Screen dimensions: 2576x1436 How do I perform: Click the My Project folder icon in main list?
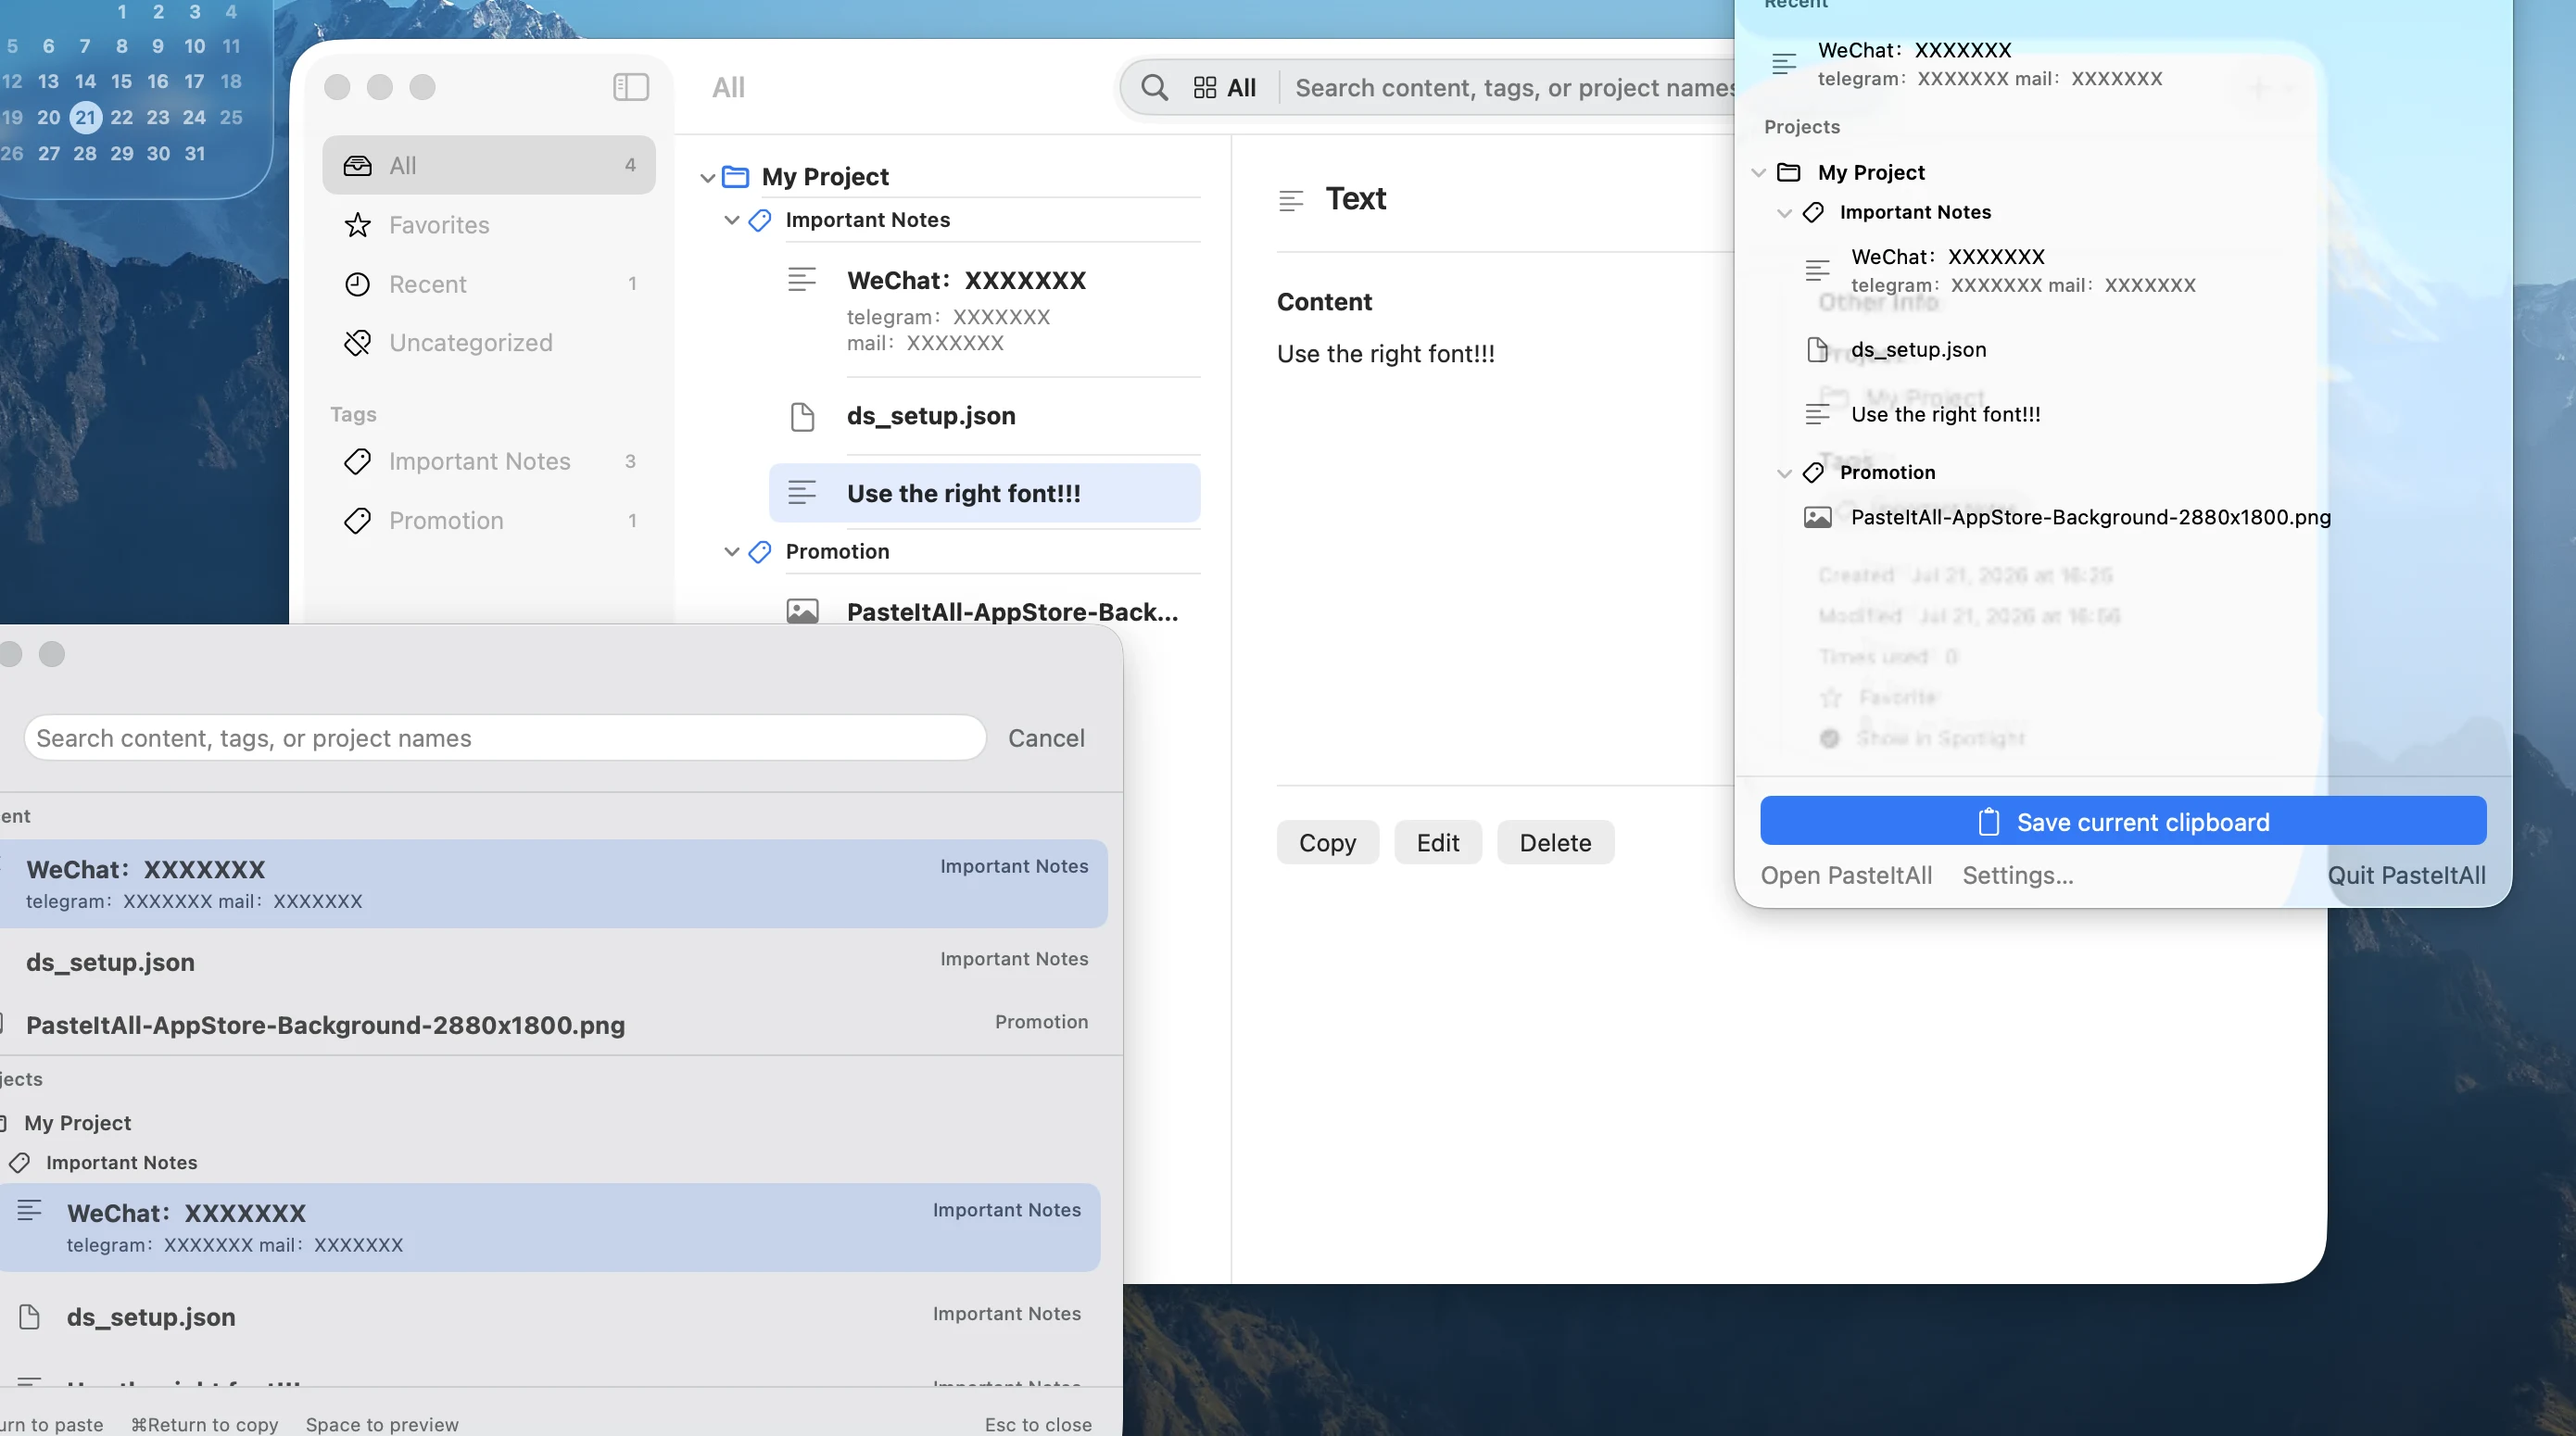click(735, 177)
